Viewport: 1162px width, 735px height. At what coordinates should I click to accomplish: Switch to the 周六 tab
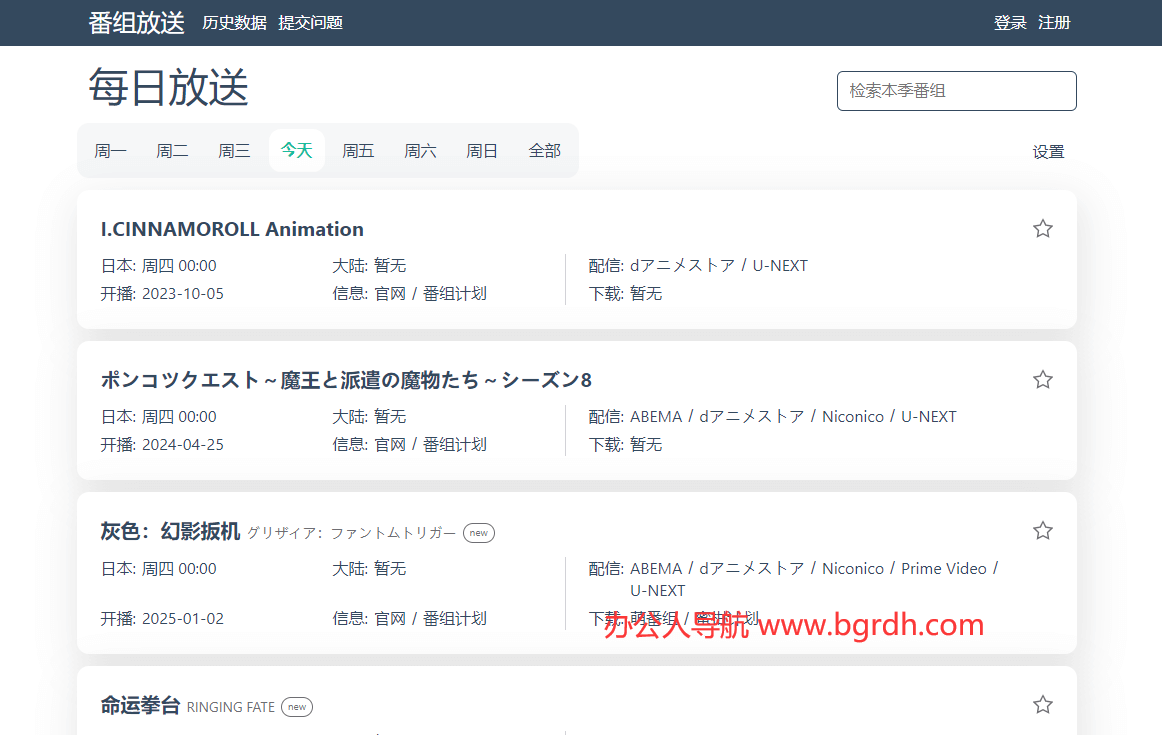click(420, 151)
